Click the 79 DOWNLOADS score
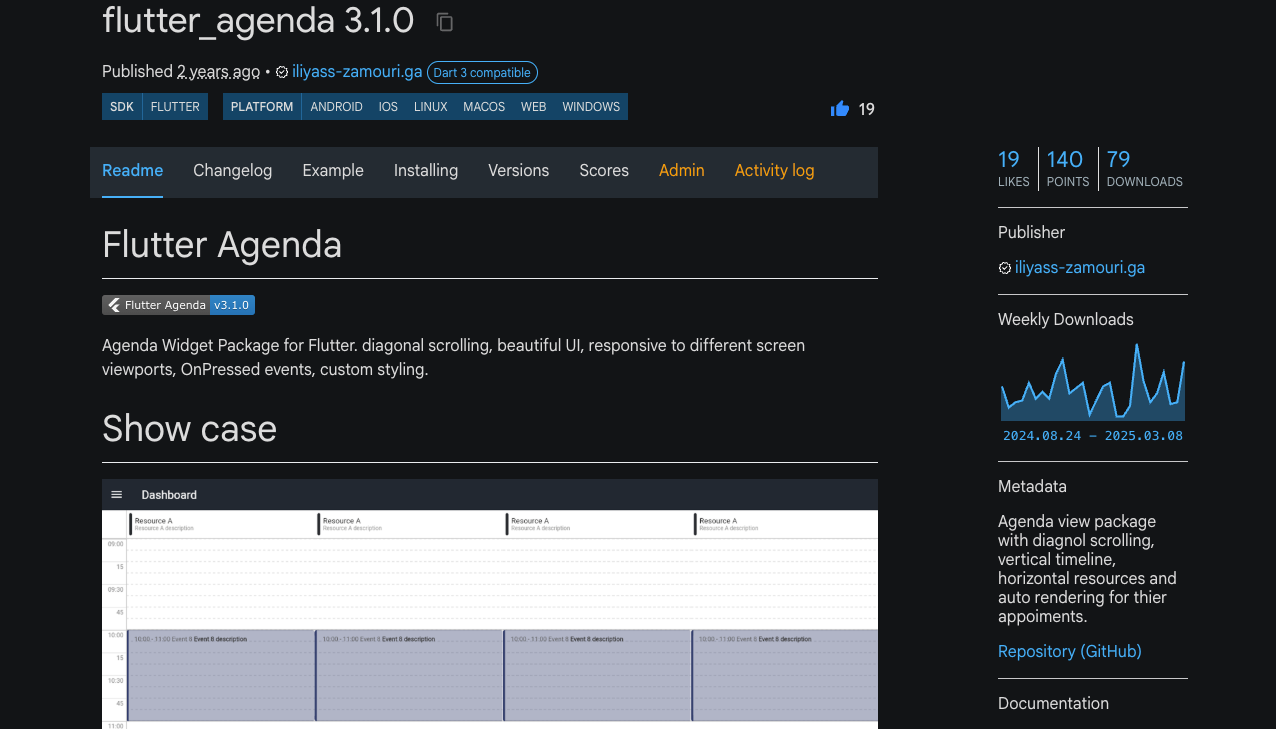1276x729 pixels. [x=1144, y=168]
